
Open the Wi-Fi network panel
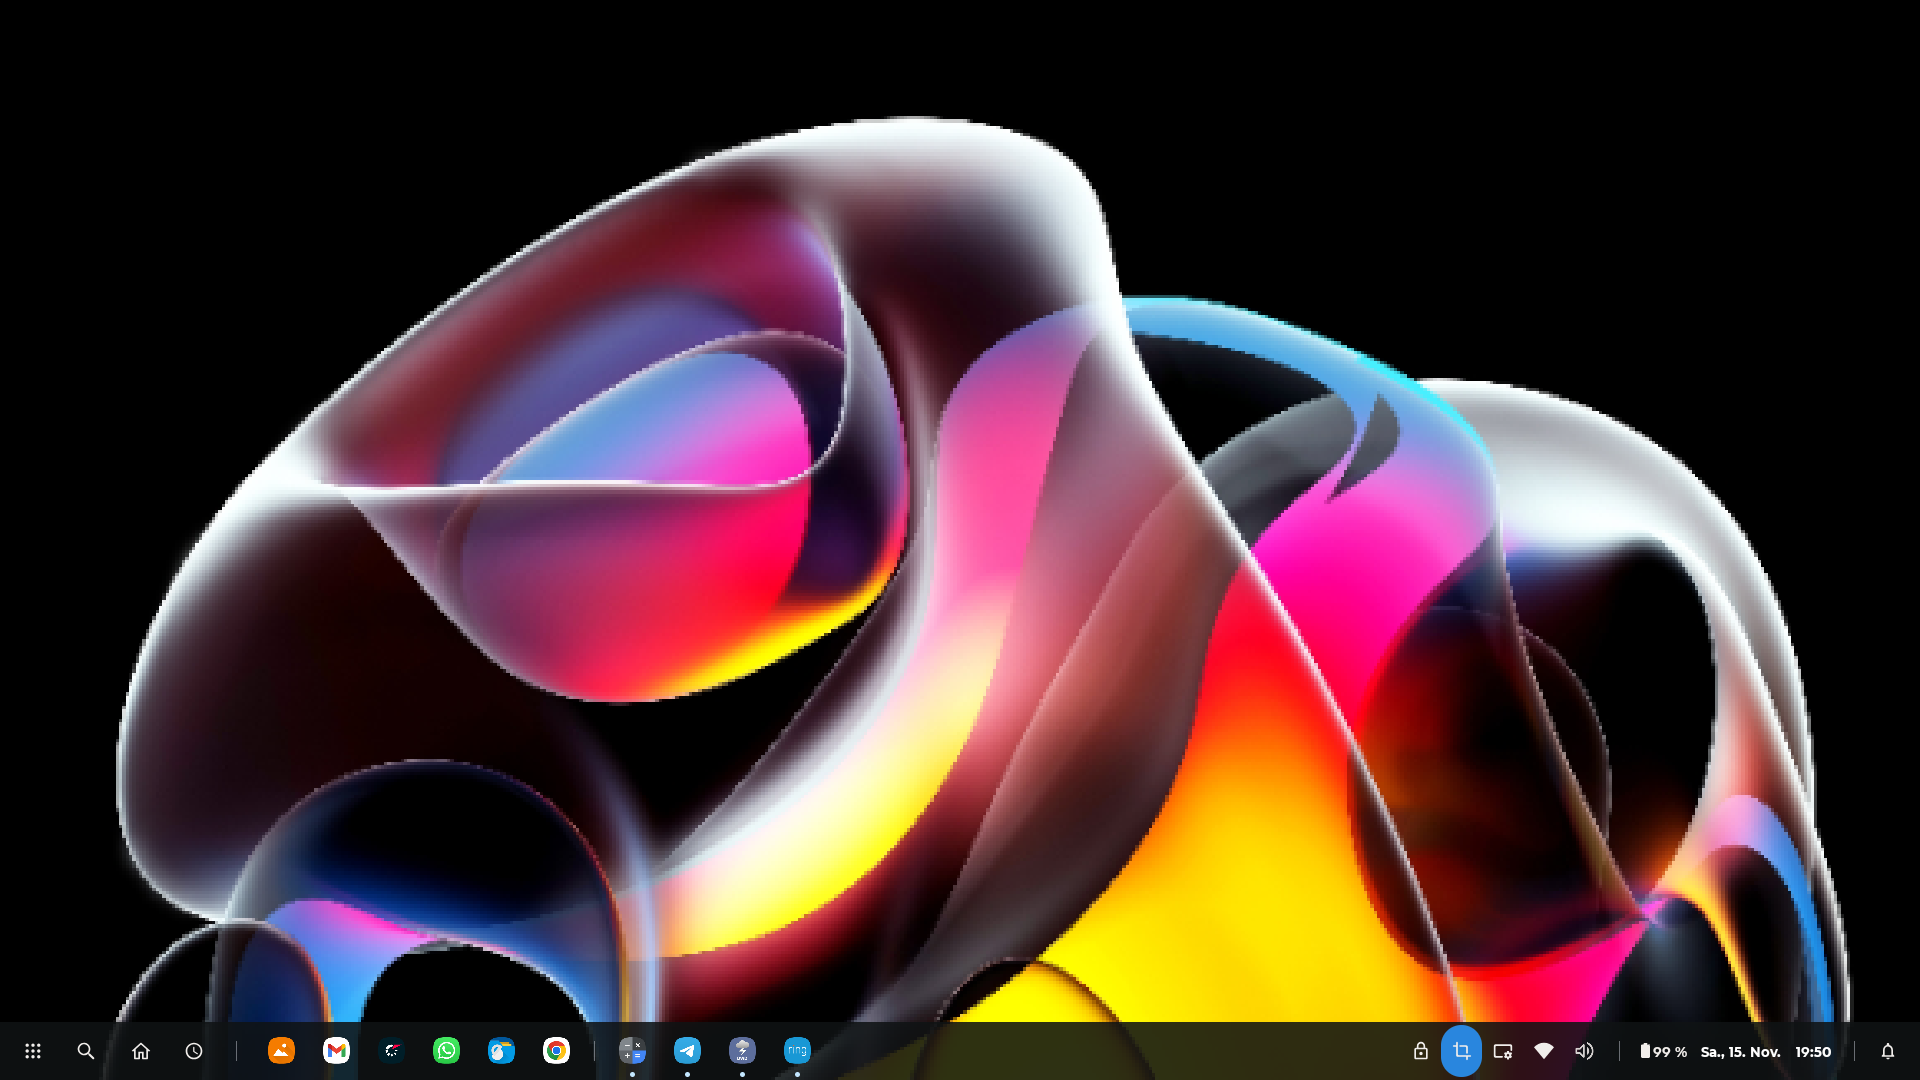click(1543, 1051)
